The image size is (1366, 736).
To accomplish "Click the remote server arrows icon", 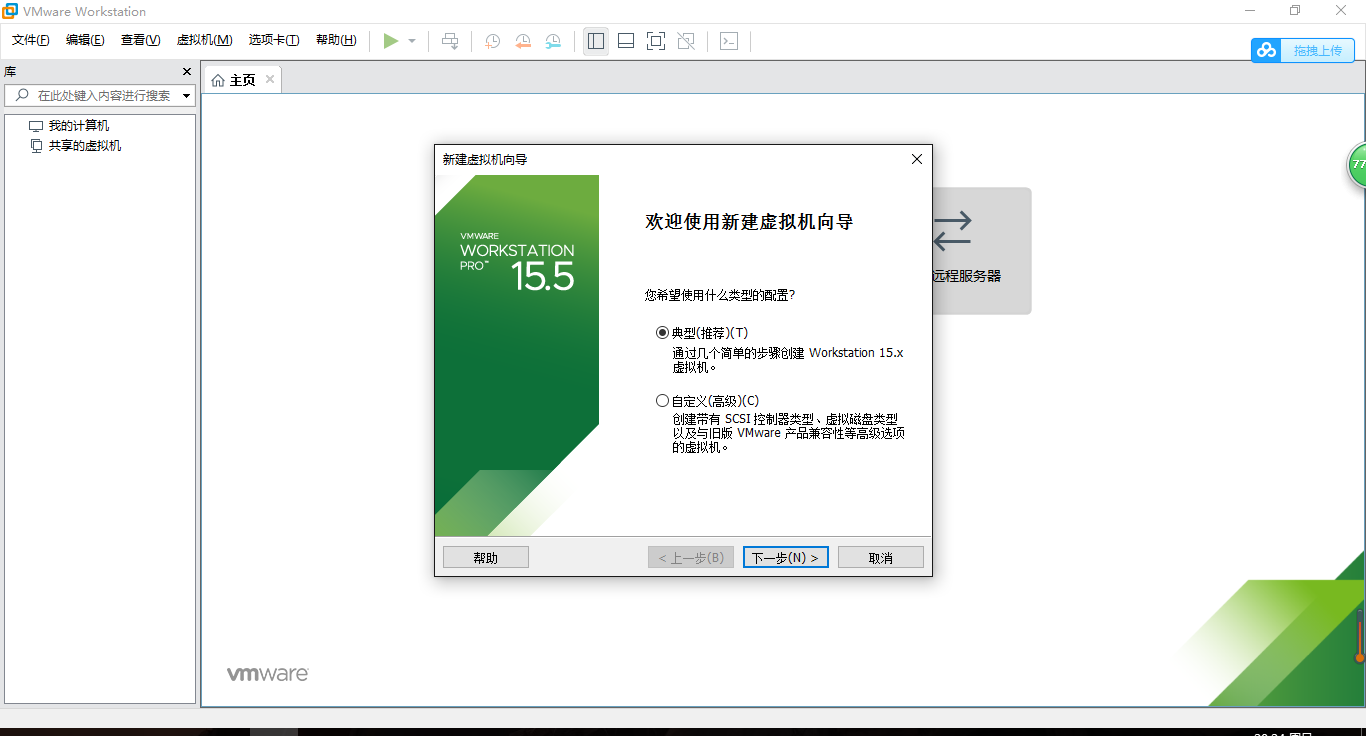I will (952, 231).
